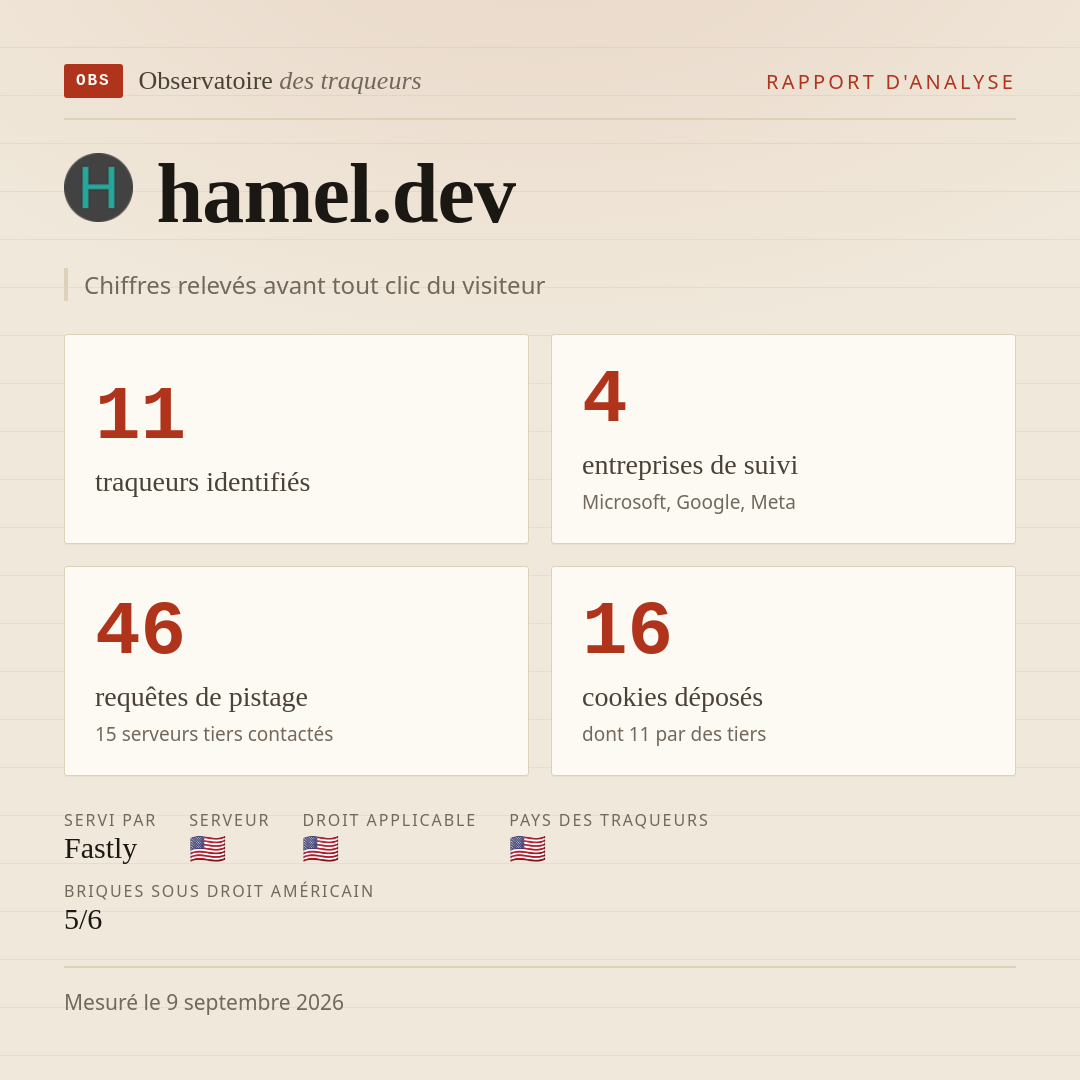Click the US flag under Droit applicable
This screenshot has width=1080, height=1080.
point(320,849)
